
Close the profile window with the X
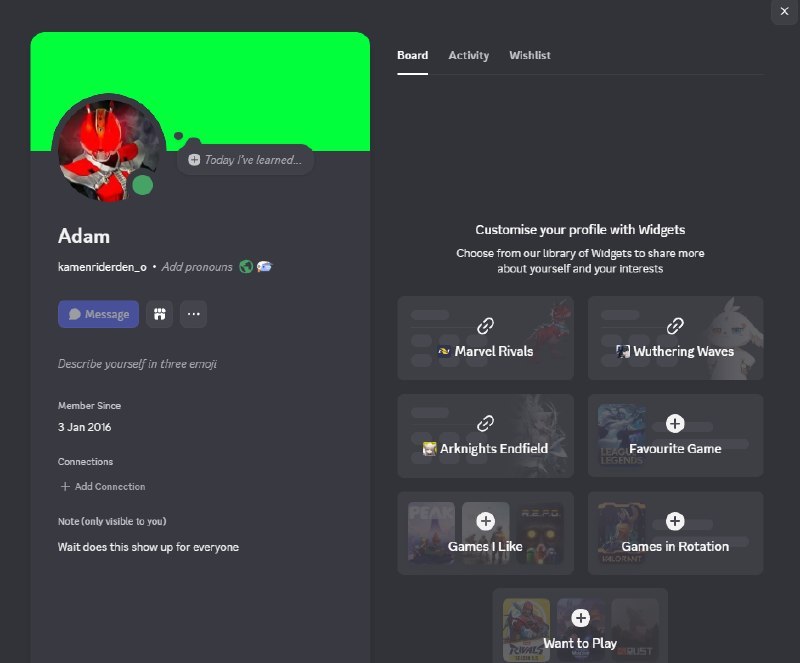point(784,11)
